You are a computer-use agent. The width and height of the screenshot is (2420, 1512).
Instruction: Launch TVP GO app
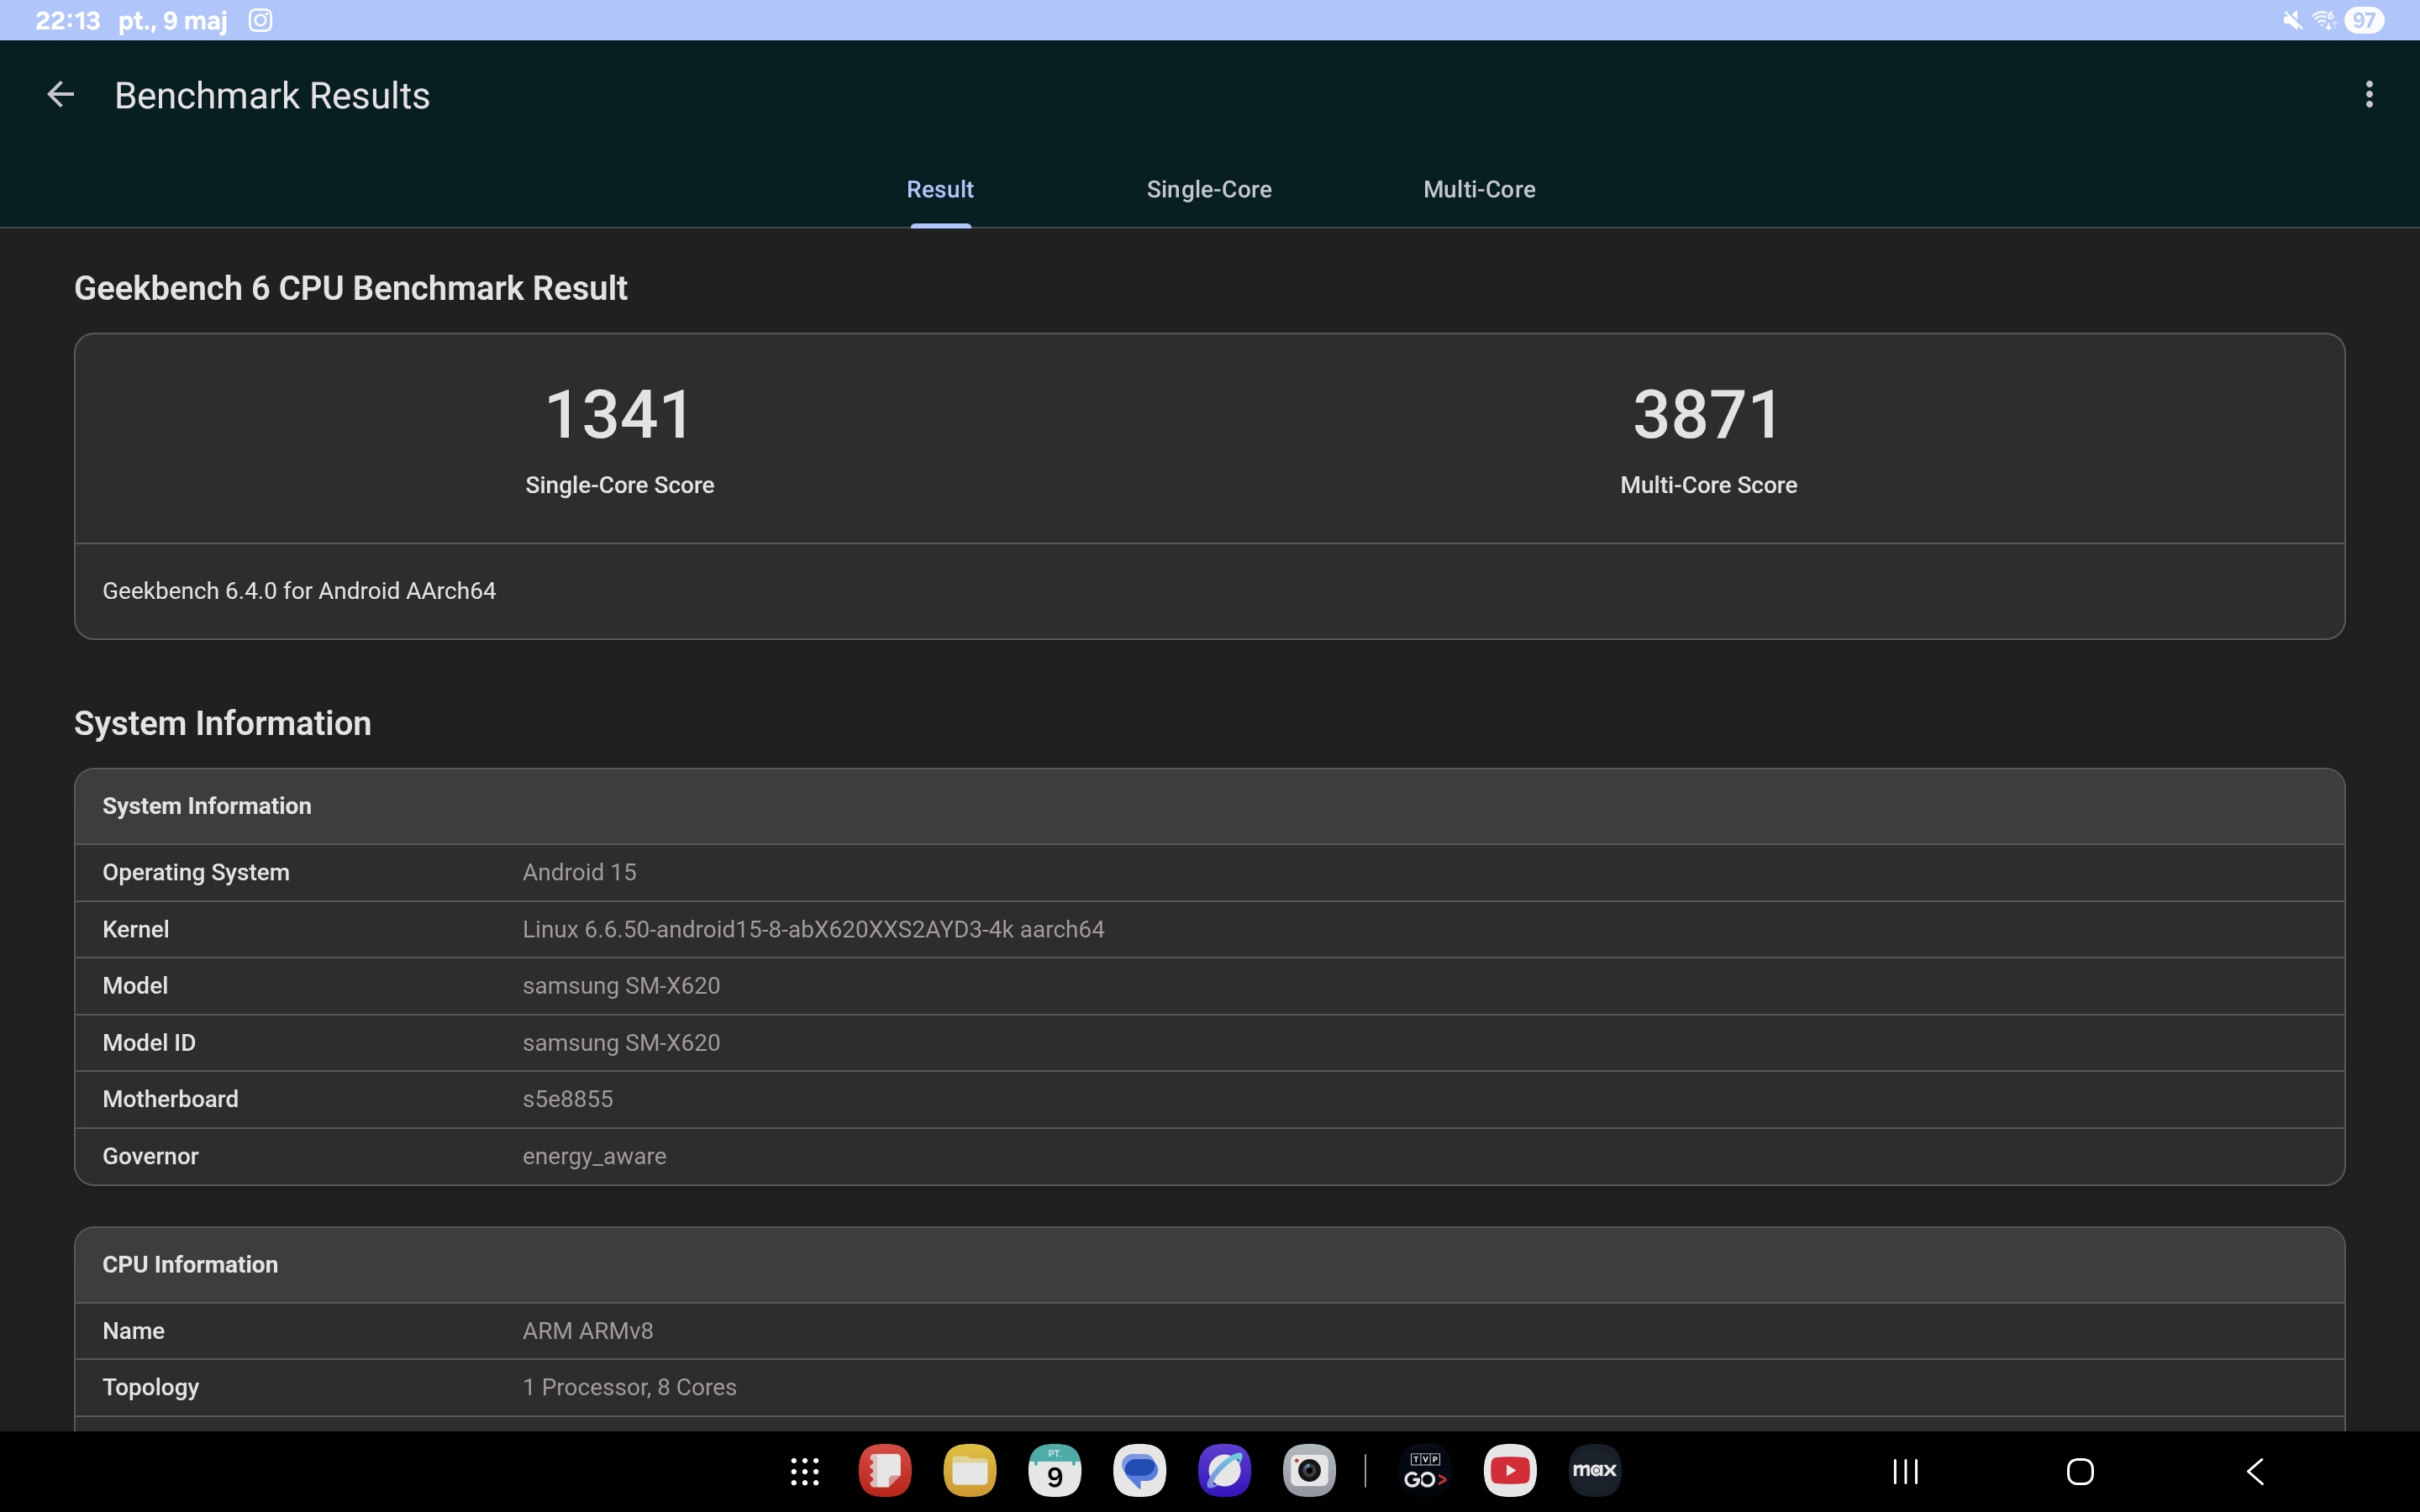[x=1425, y=1471]
